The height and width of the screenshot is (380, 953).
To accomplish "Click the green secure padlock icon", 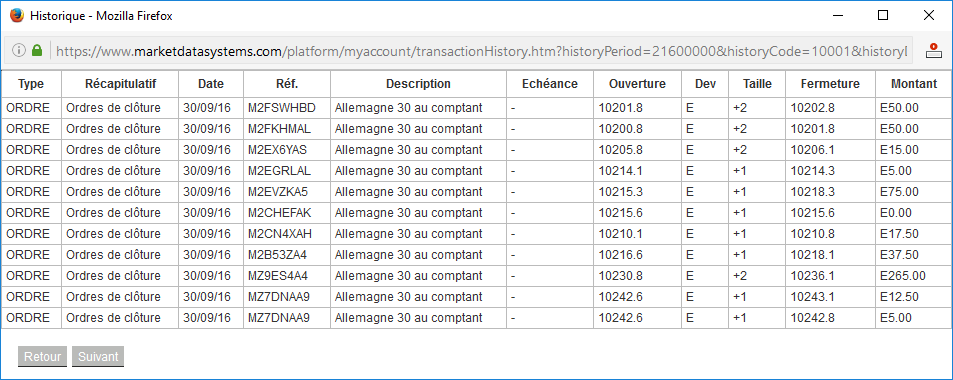I will click(x=36, y=50).
